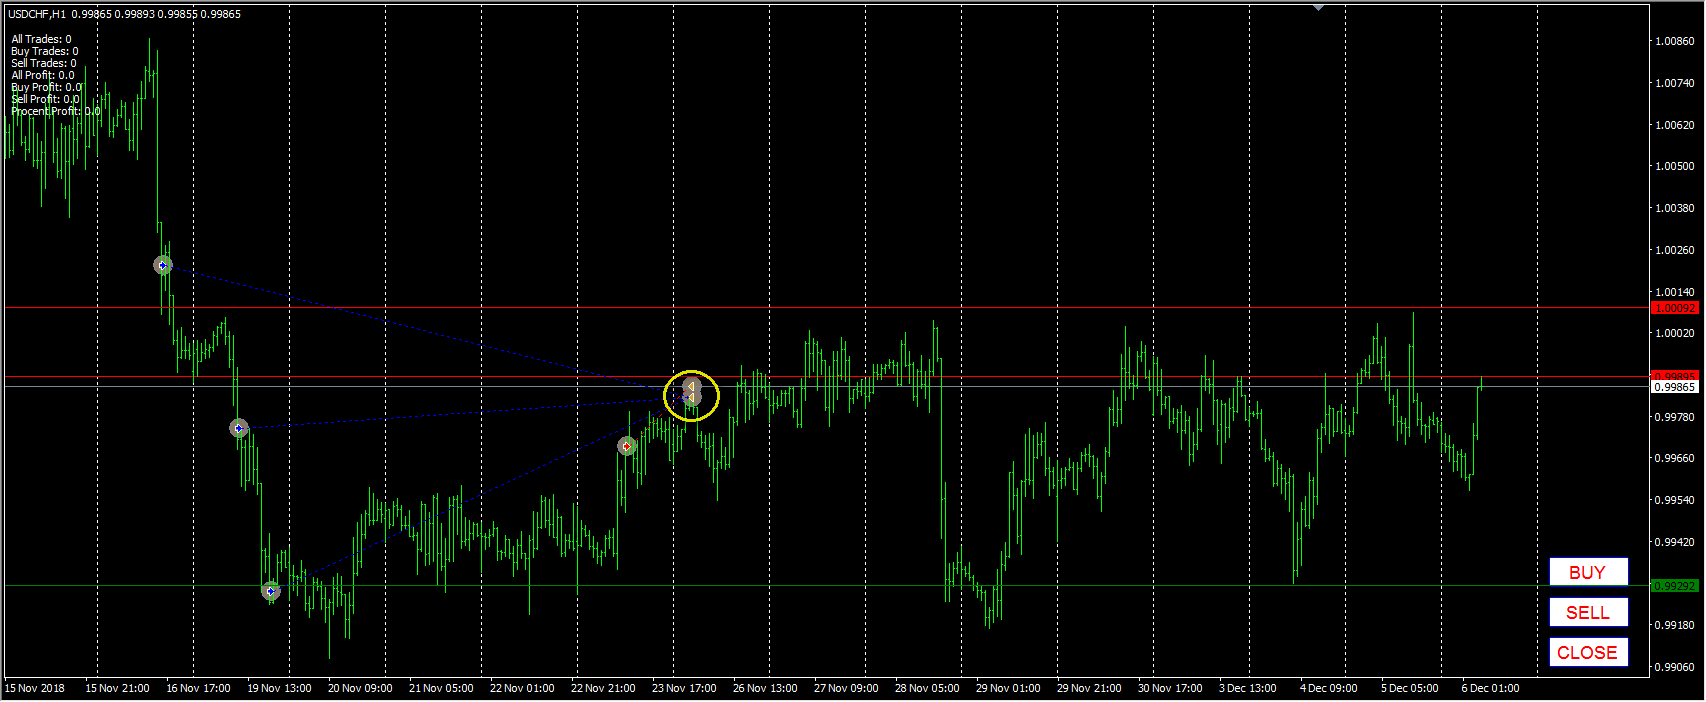Click the 0.99660 value on price scale
Image resolution: width=1706 pixels, height=702 pixels.
pyautogui.click(x=1675, y=458)
